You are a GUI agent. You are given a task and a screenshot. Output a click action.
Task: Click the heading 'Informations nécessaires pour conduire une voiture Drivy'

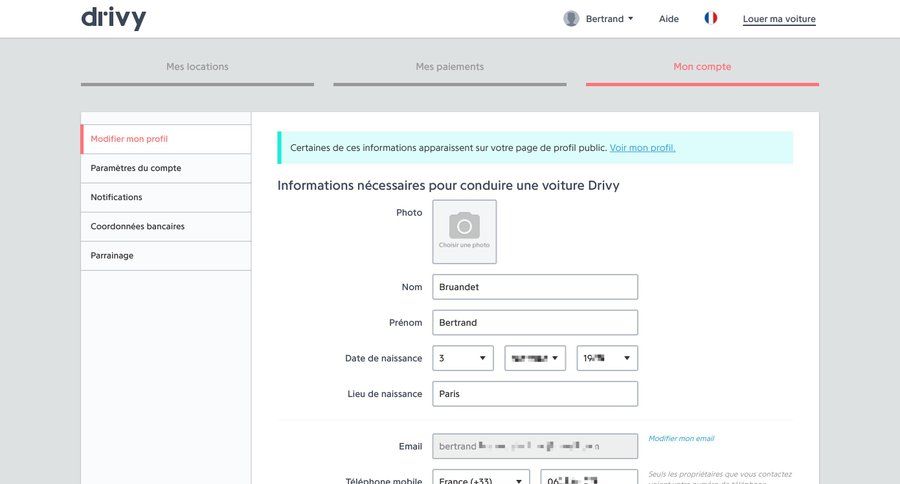448,185
